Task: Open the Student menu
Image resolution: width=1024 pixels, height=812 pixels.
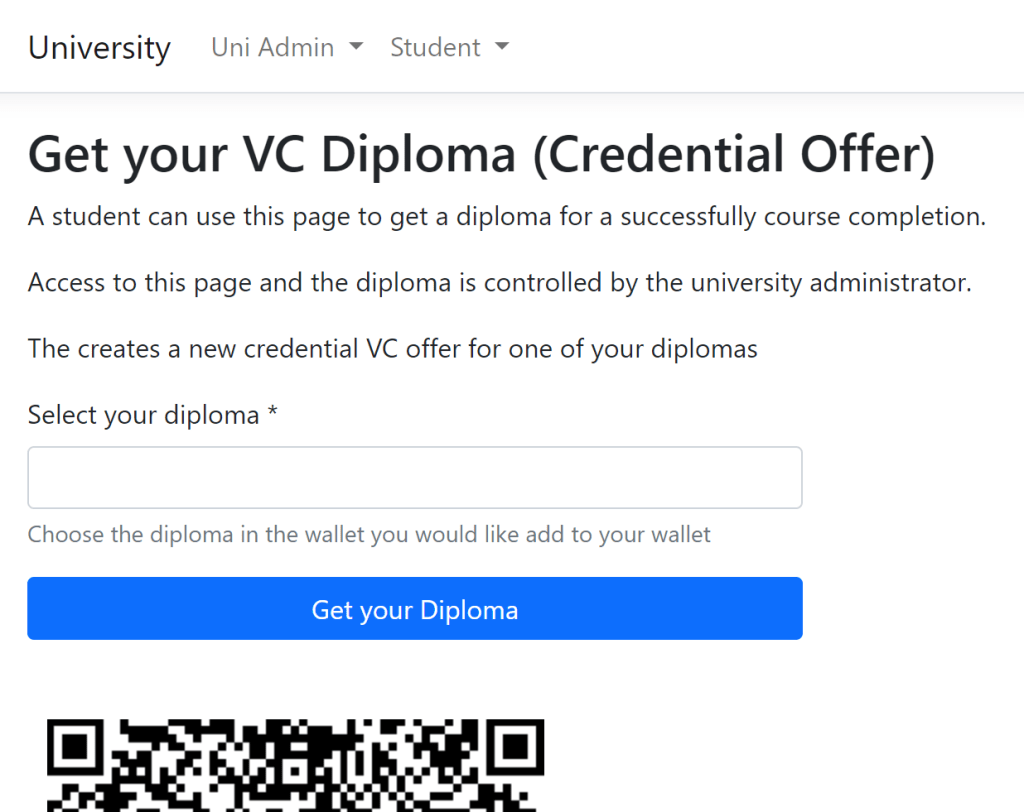Action: [x=436, y=48]
